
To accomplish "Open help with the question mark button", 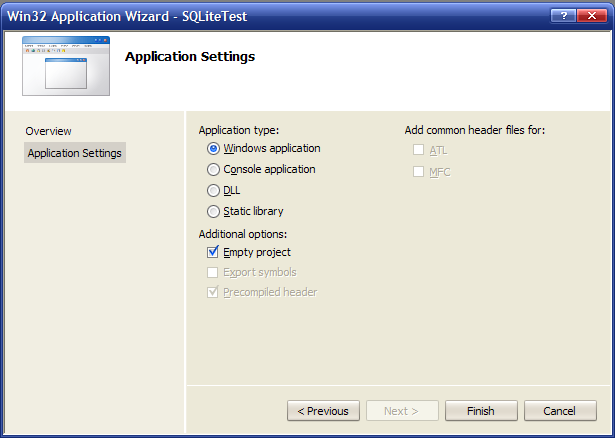I will click(x=563, y=16).
